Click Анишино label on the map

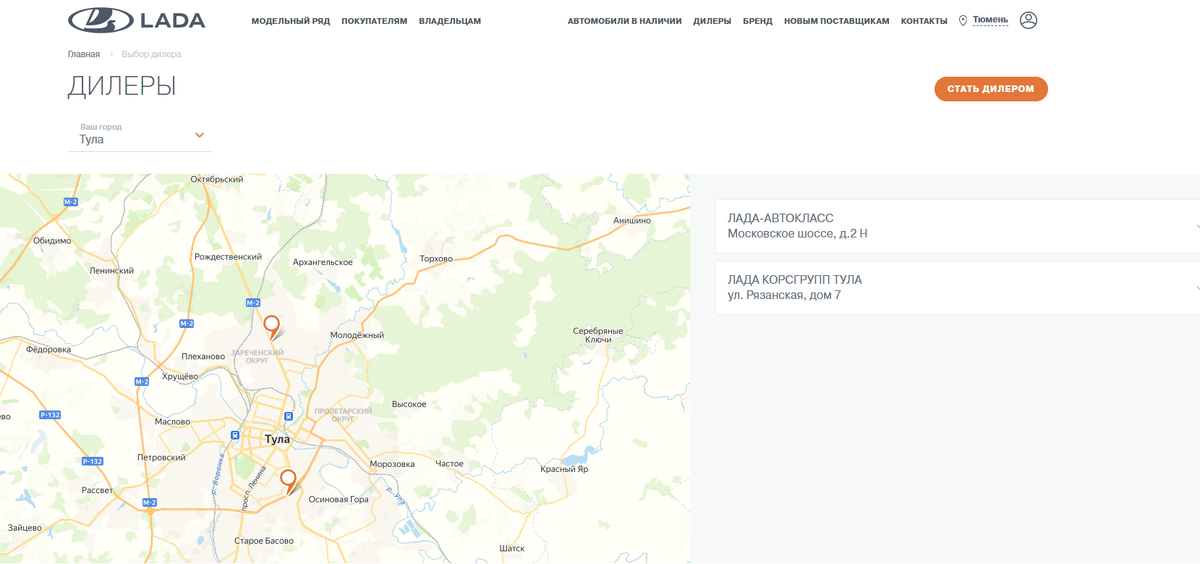click(632, 220)
